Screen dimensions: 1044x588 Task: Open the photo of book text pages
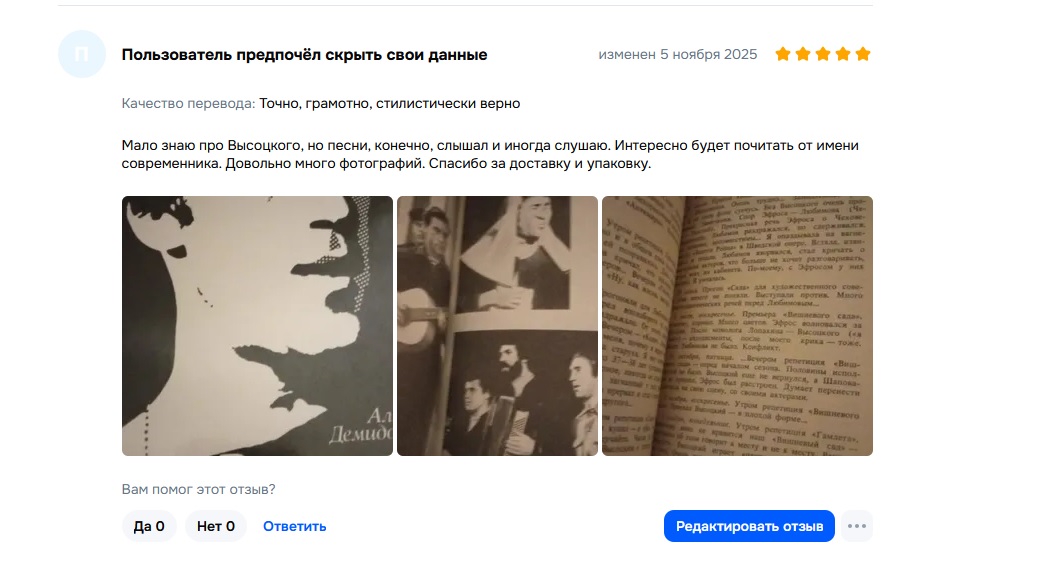737,326
